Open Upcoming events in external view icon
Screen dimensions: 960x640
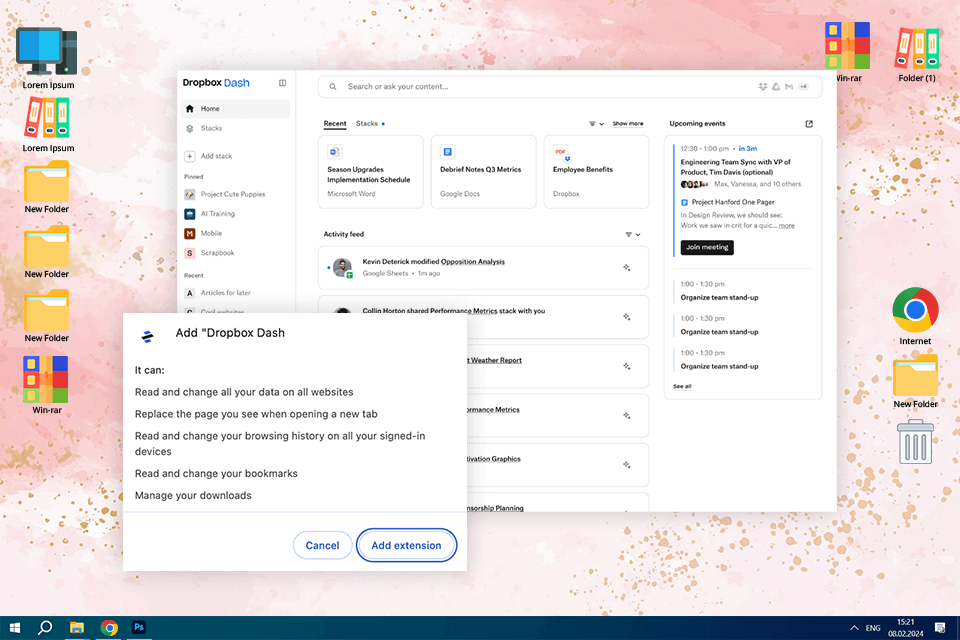pyautogui.click(x=809, y=124)
